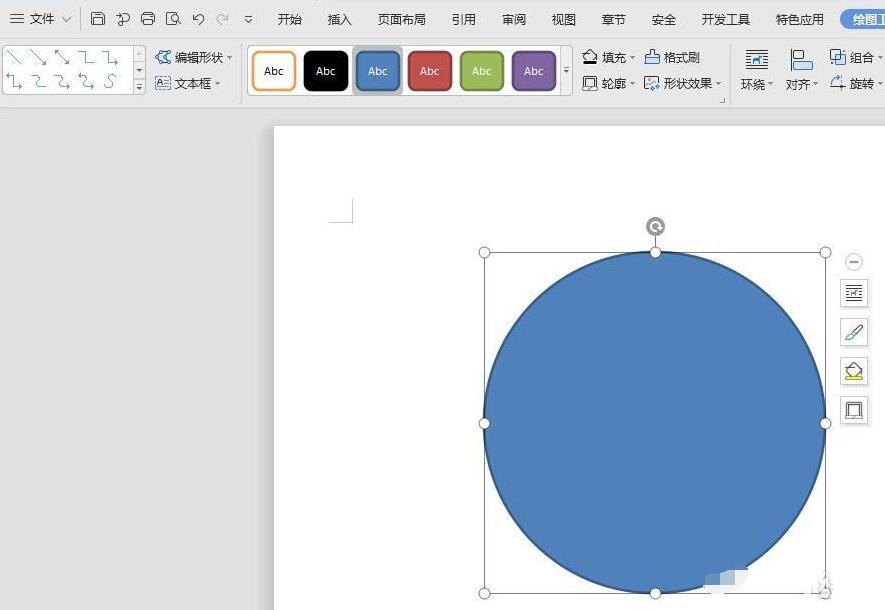Click the 文本框 (Text Box) button
The image size is (885, 610).
pyautogui.click(x=187, y=83)
